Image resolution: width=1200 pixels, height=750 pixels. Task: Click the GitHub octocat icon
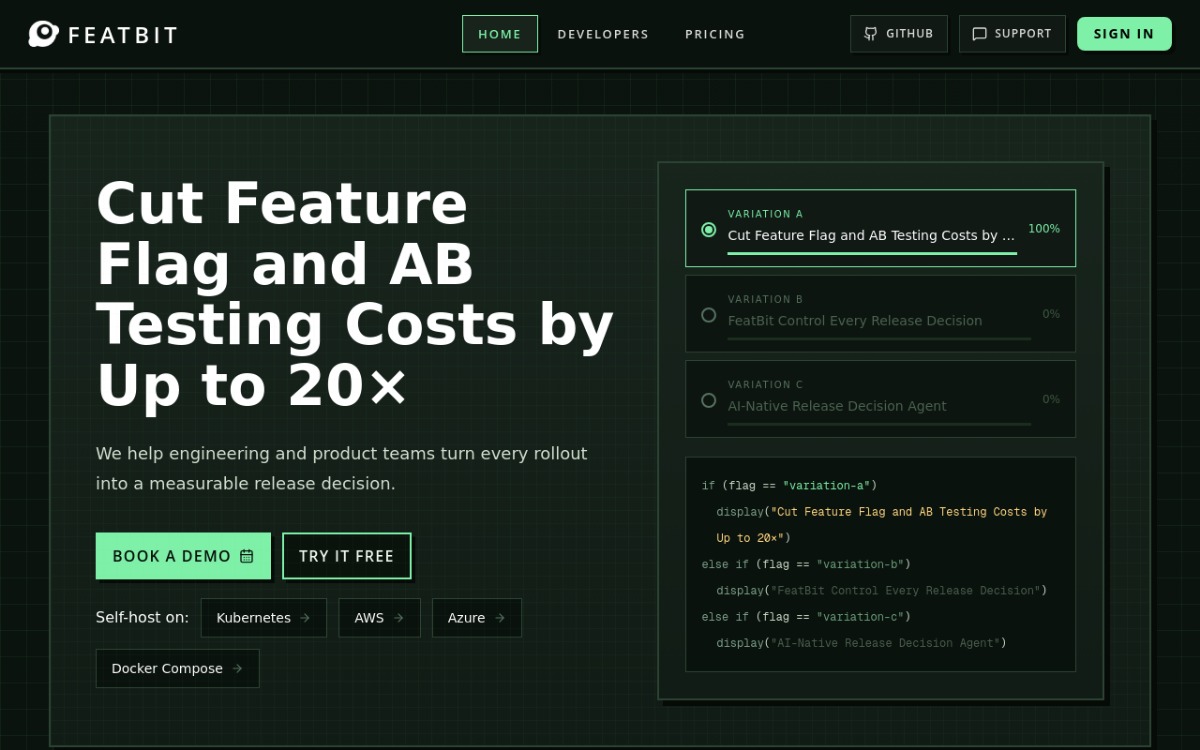coord(871,34)
